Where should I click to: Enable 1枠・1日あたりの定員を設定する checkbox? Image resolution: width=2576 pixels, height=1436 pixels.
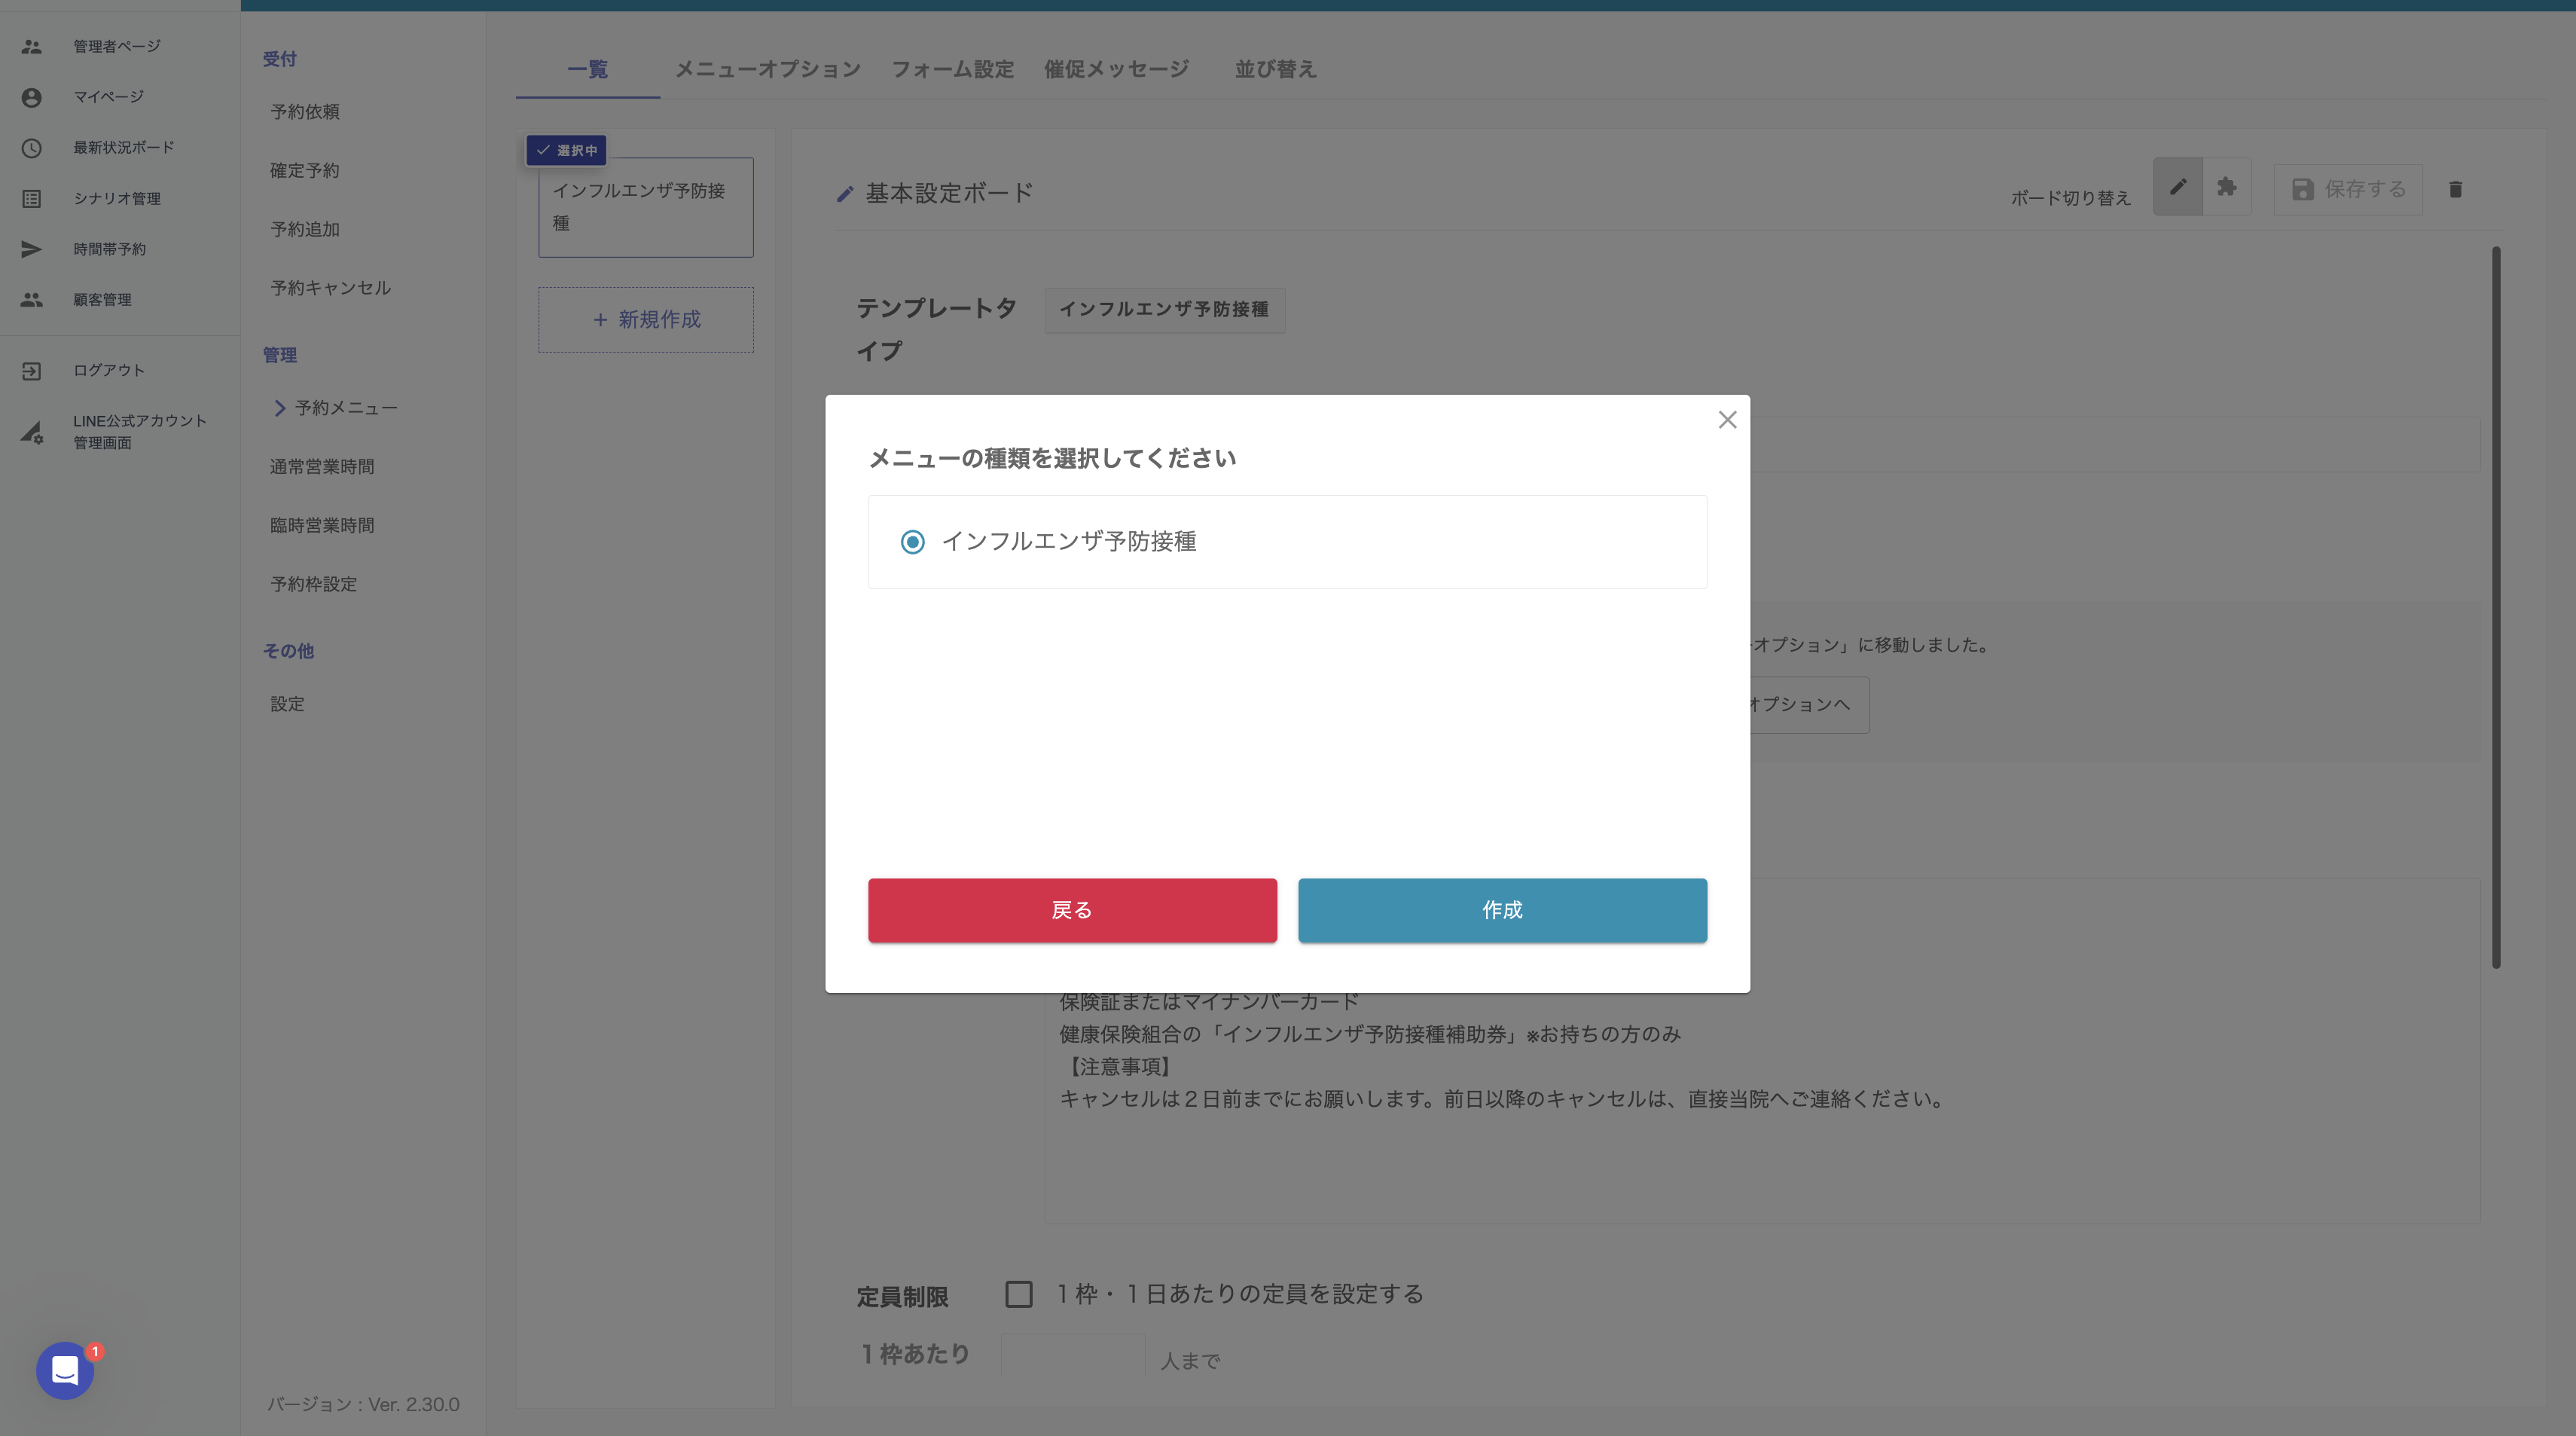(x=1018, y=1294)
